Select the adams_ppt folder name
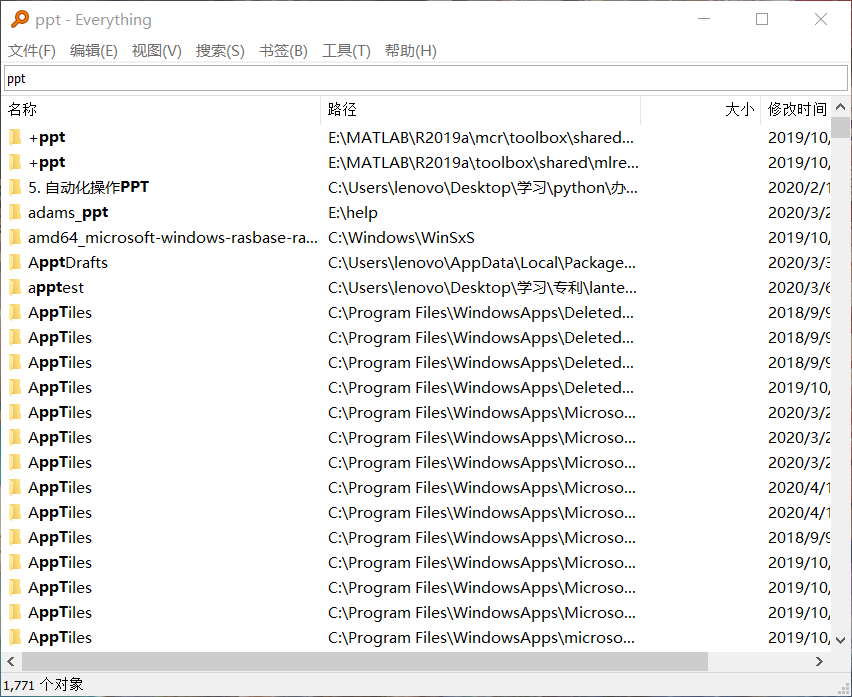 pos(68,212)
